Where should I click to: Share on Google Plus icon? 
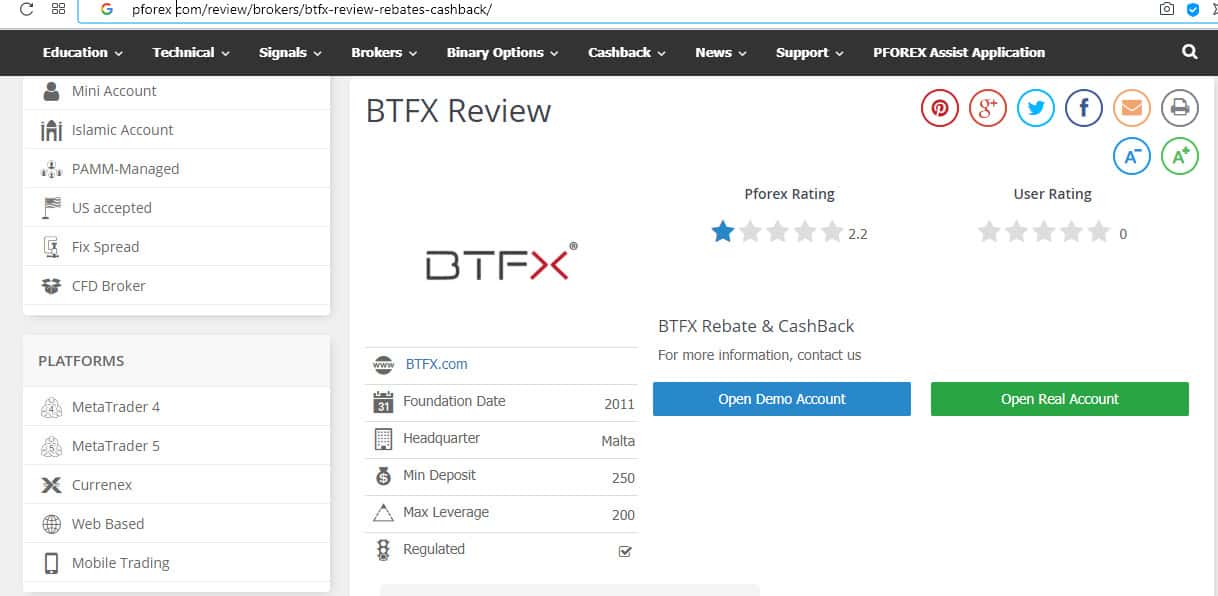tap(988, 108)
